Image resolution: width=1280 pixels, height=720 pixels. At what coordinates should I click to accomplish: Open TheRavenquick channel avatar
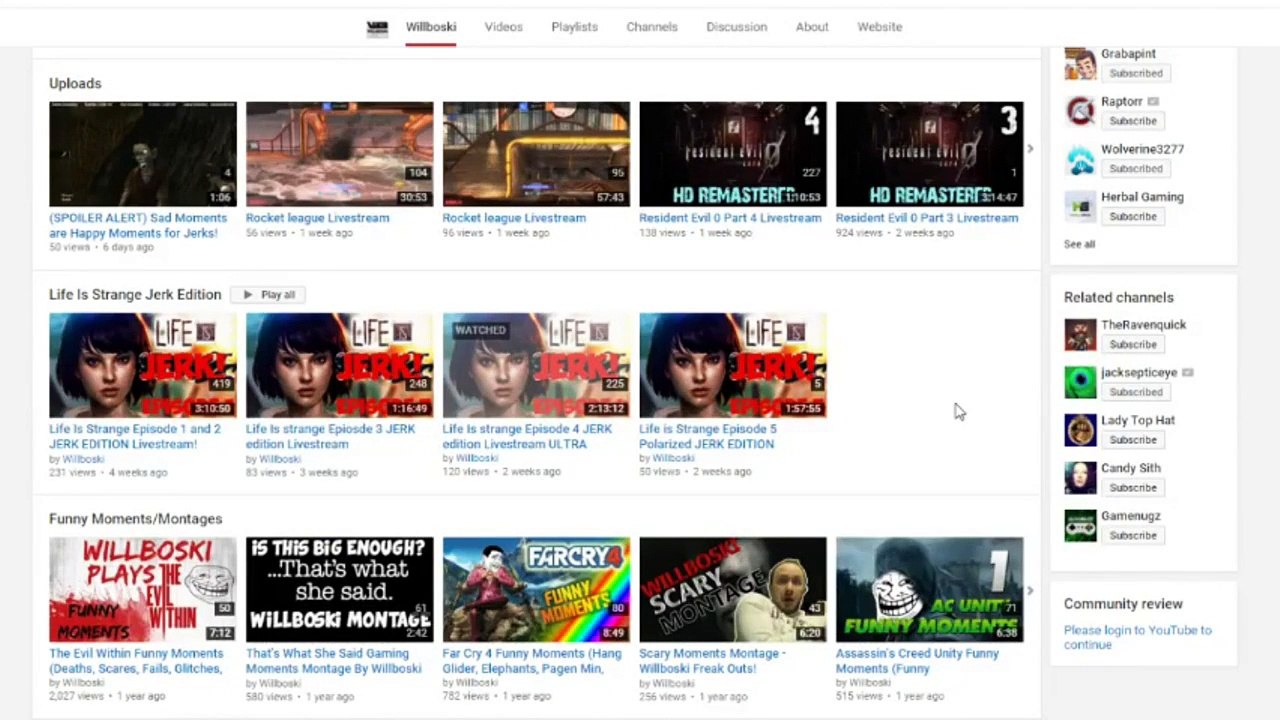(1080, 335)
